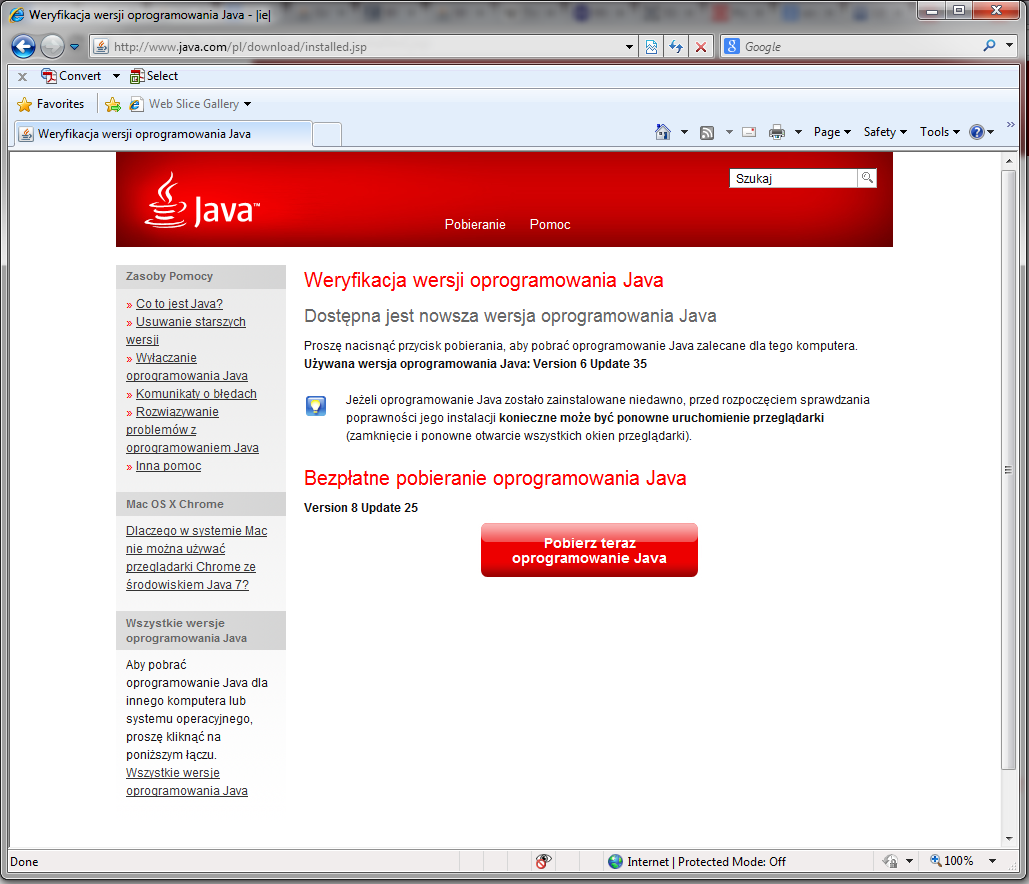This screenshot has width=1029, height=884.
Task: Stop loading with the red X icon
Action: click(701, 47)
